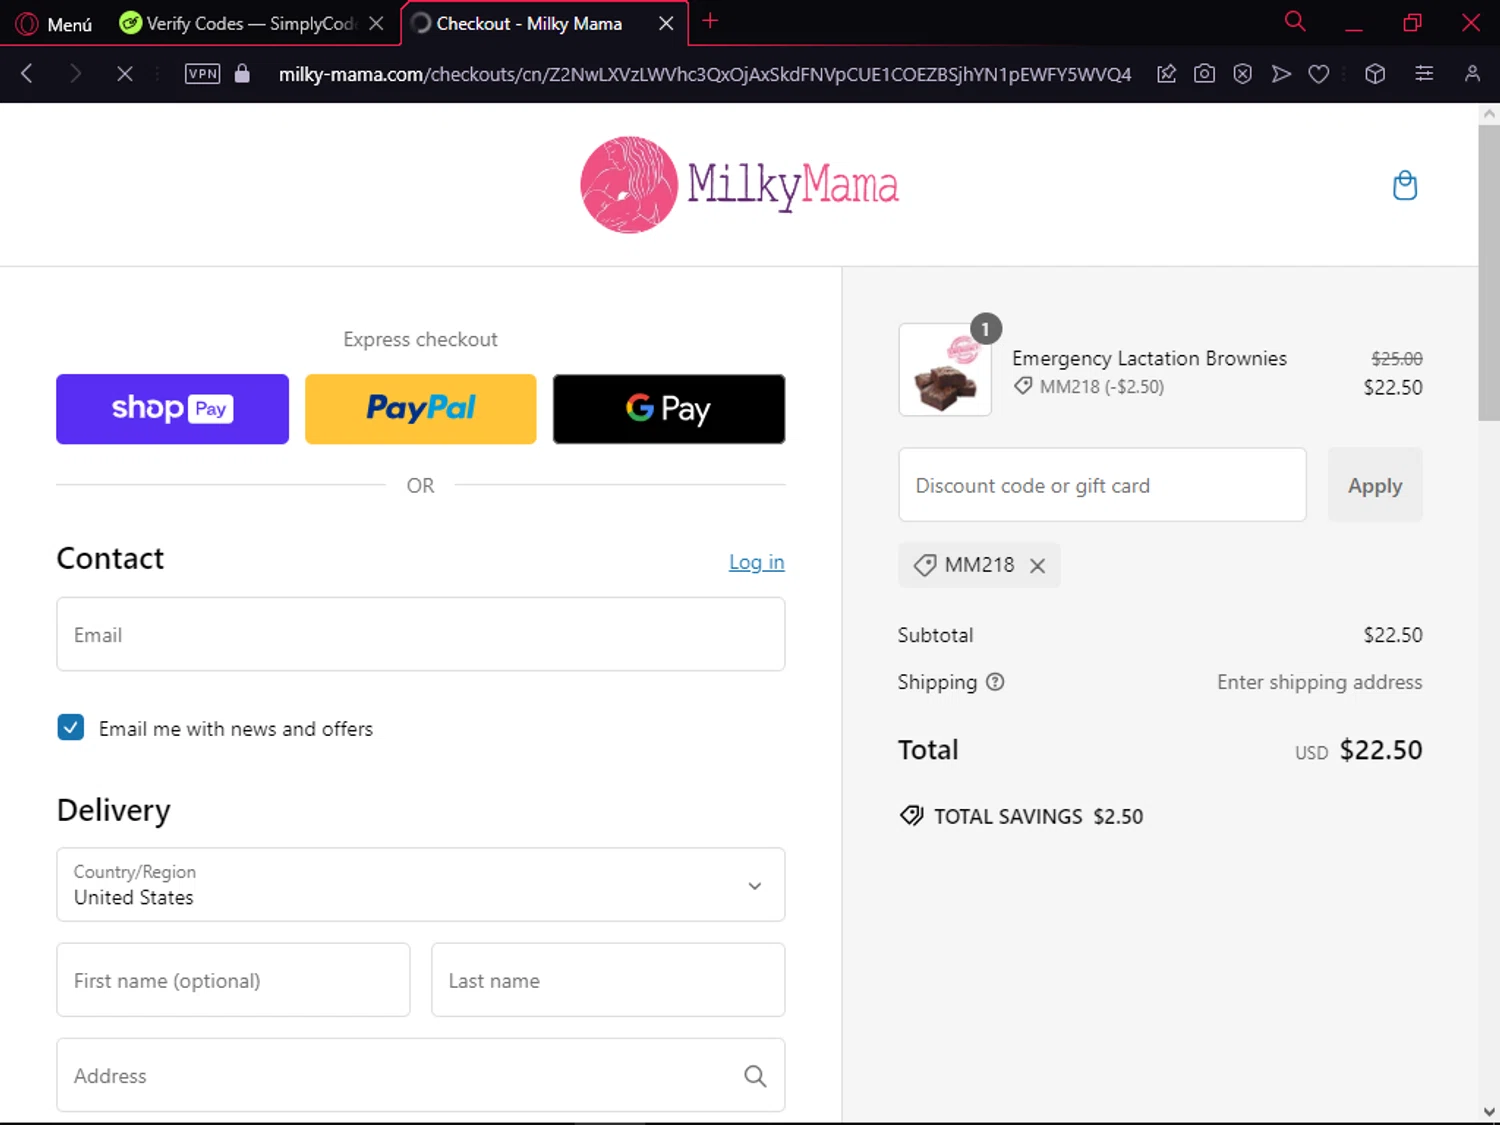
Task: Go back to the previous page
Action: (x=27, y=73)
